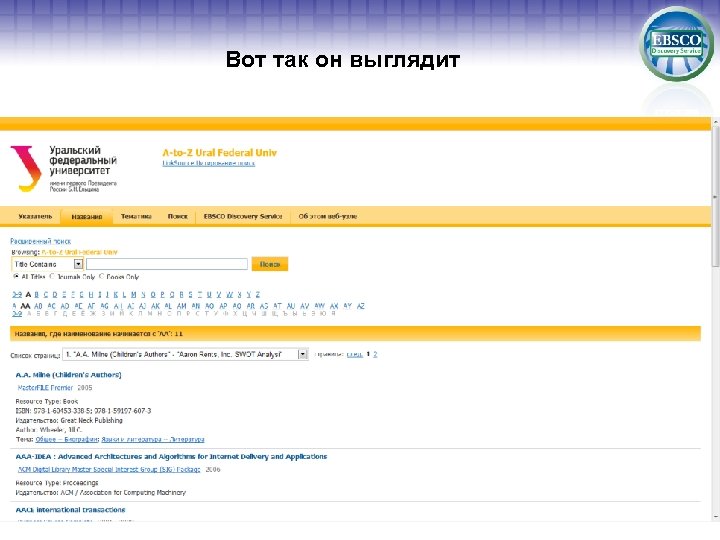Select the AC prefix link
The width and height of the screenshot is (720, 540).
51,306
